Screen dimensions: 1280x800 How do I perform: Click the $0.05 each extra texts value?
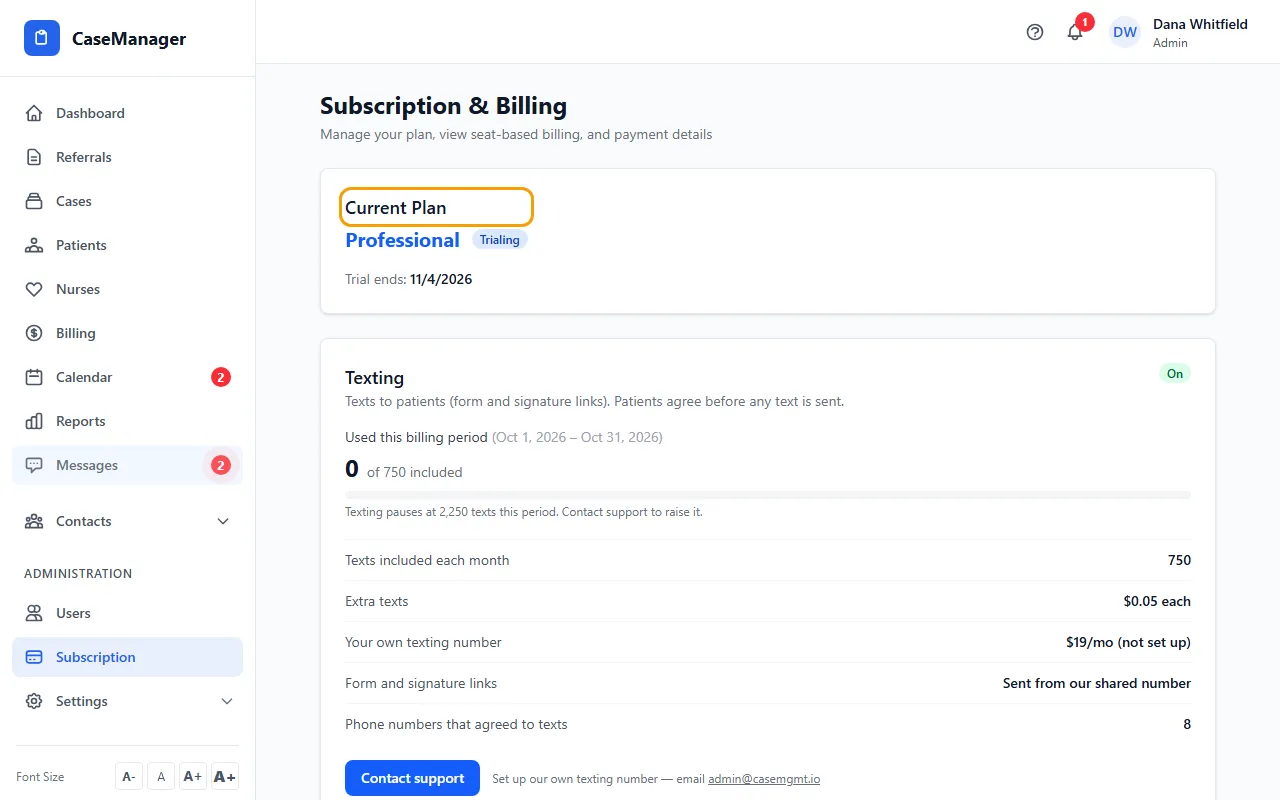(x=1157, y=601)
